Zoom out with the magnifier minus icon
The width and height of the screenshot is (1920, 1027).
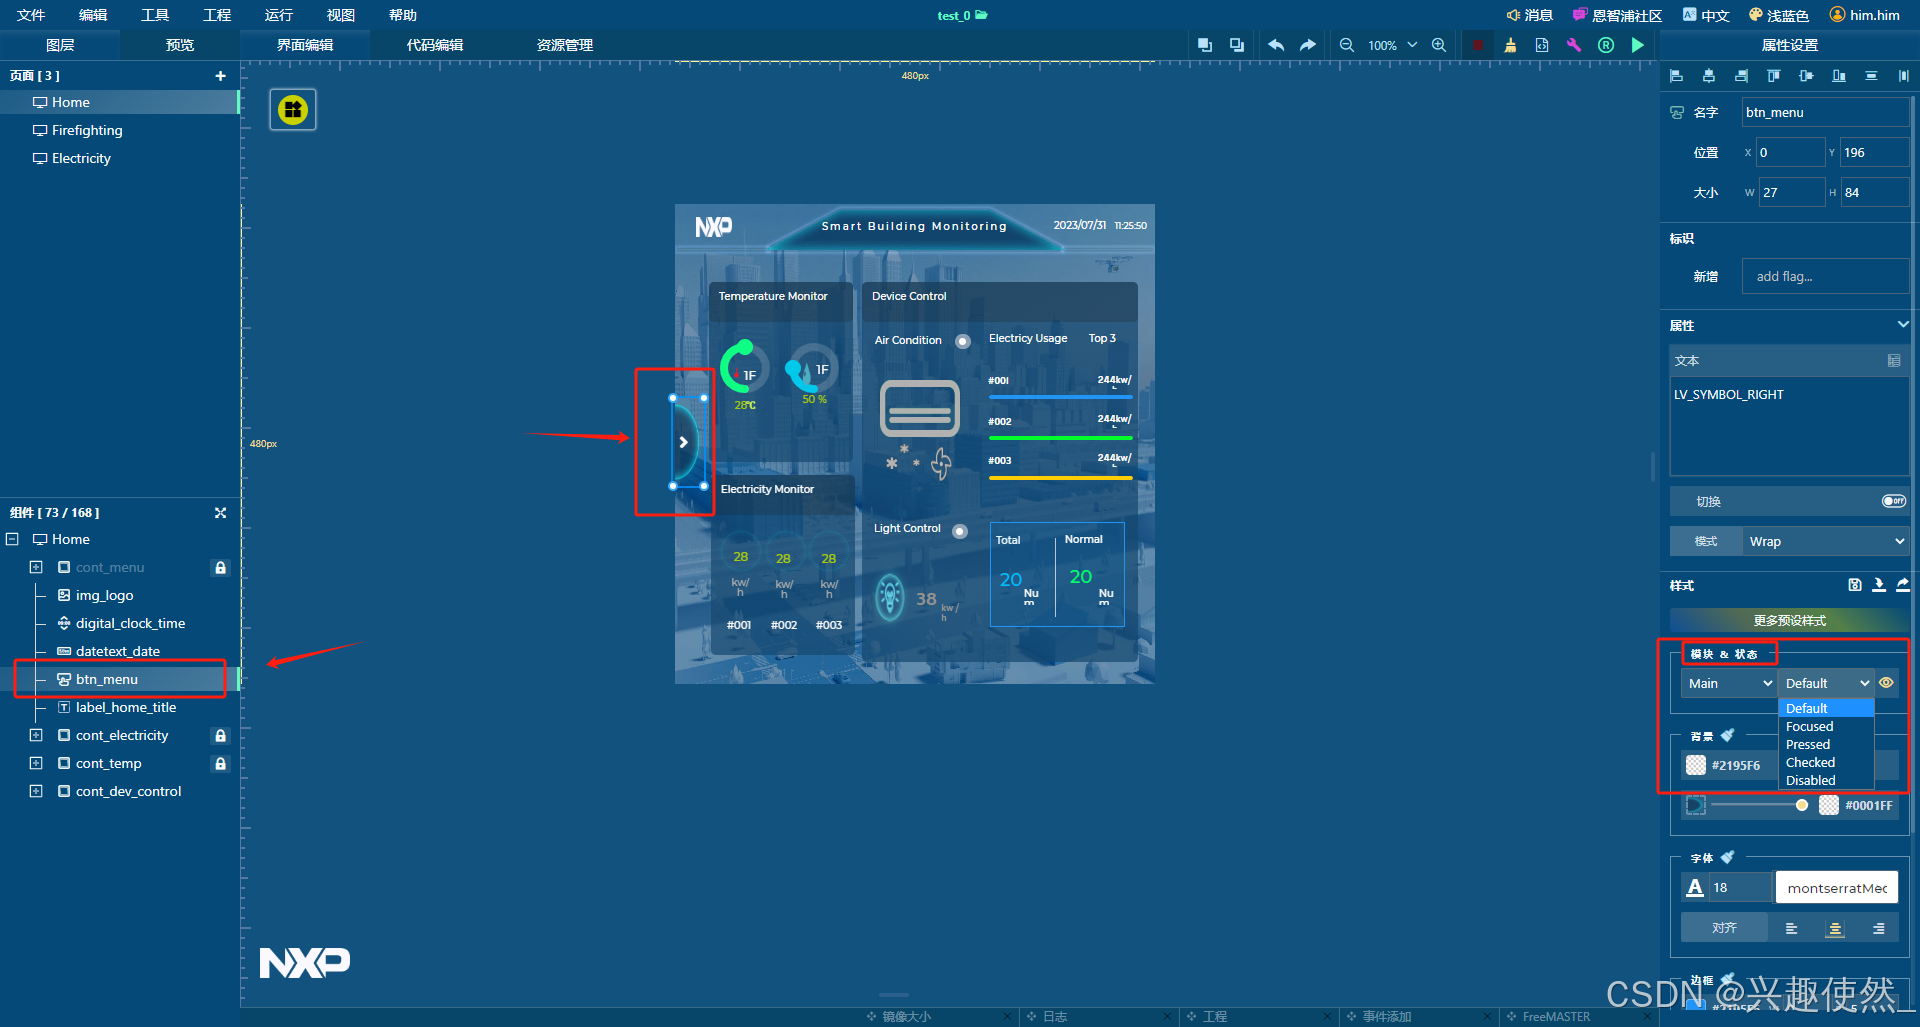point(1347,45)
